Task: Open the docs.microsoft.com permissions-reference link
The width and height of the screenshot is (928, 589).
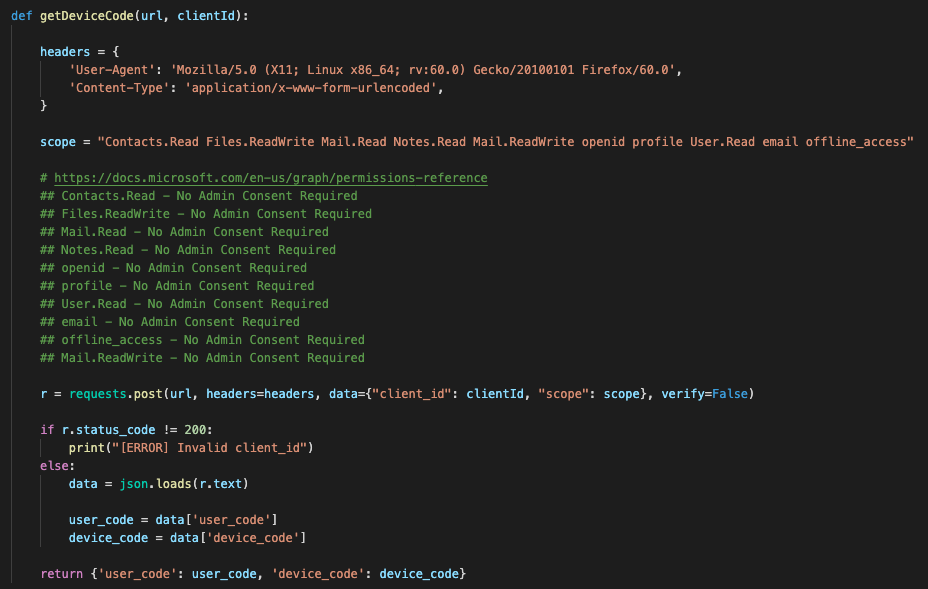Action: click(x=270, y=178)
